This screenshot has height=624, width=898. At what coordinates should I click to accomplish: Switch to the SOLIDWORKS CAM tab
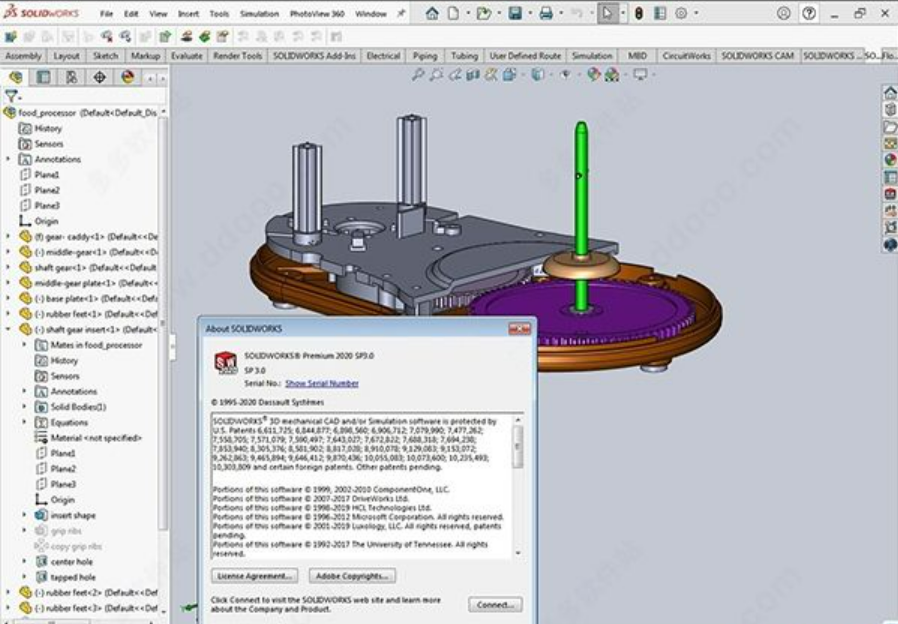pos(757,56)
